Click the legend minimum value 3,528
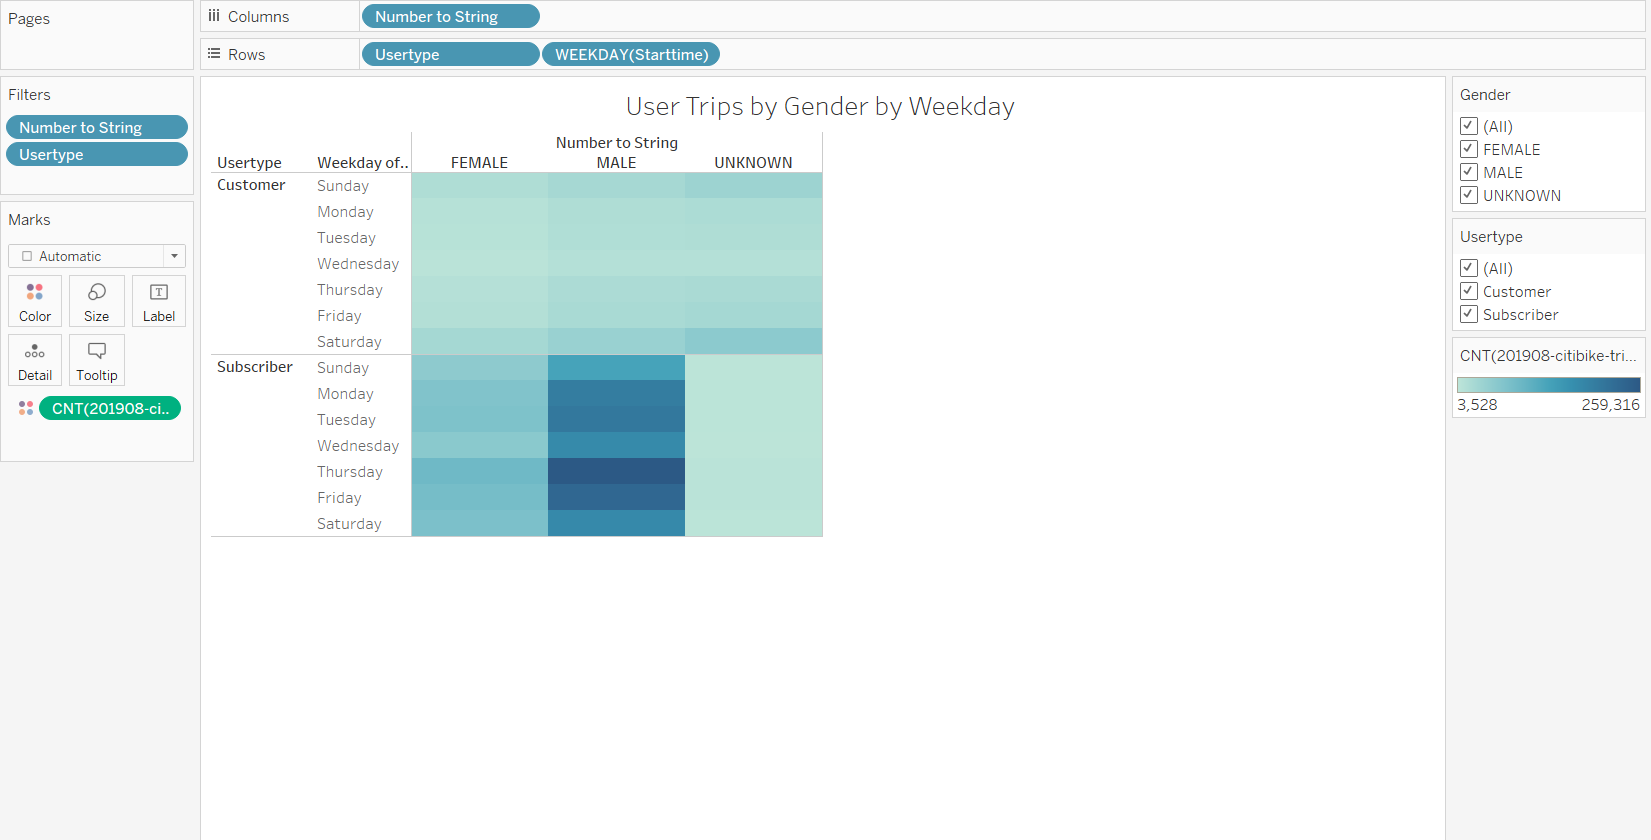The image size is (1651, 840). coord(1477,405)
